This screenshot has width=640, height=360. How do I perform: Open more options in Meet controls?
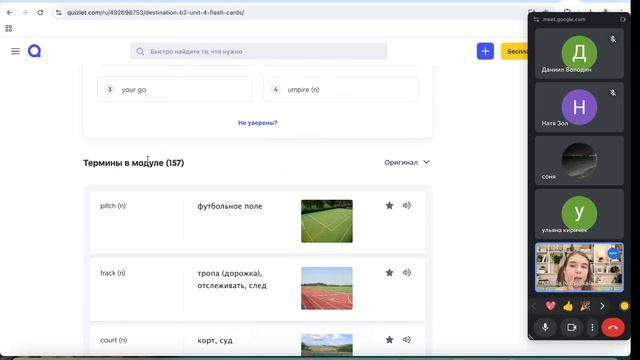[x=592, y=327]
